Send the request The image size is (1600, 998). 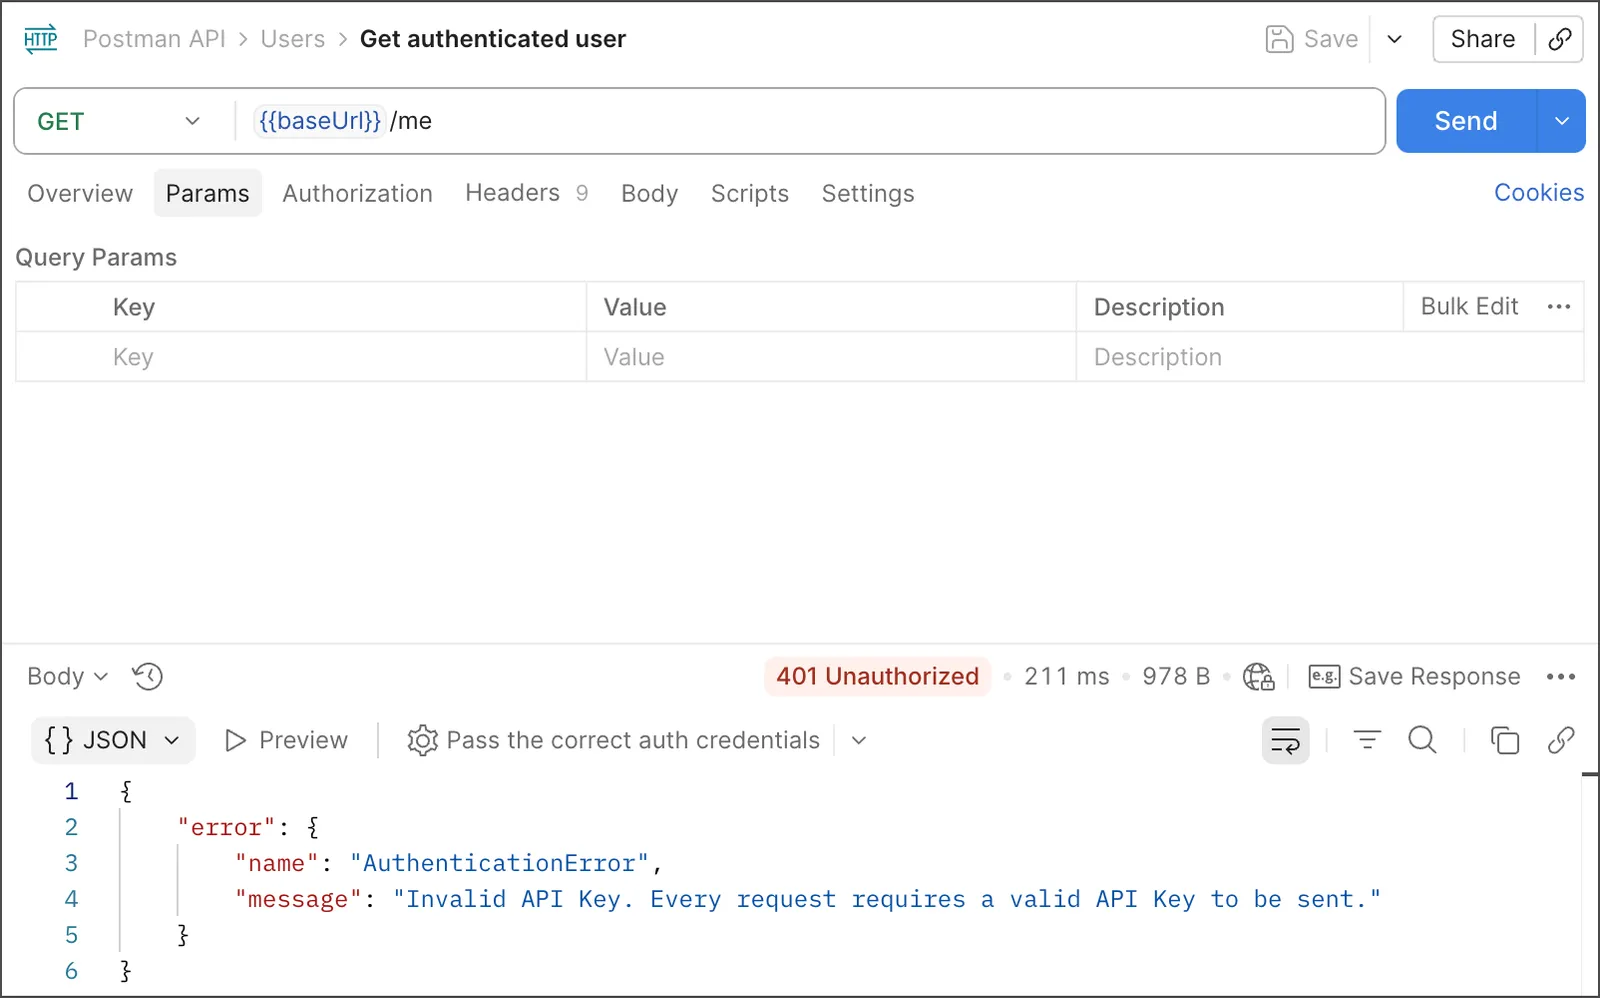point(1466,122)
